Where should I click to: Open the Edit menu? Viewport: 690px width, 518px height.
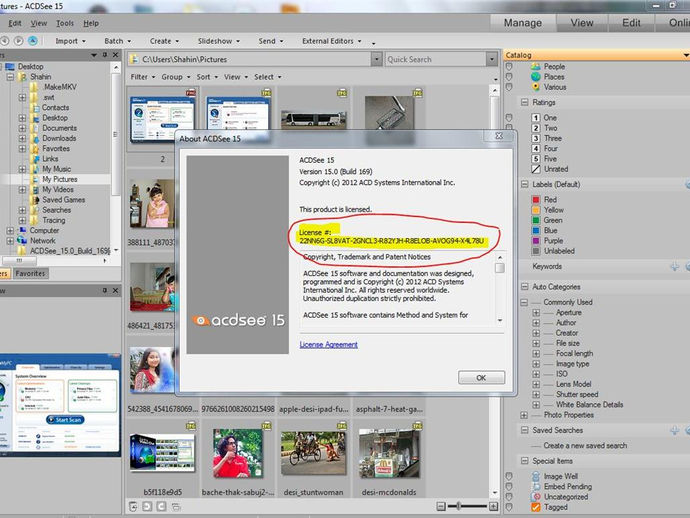point(15,23)
